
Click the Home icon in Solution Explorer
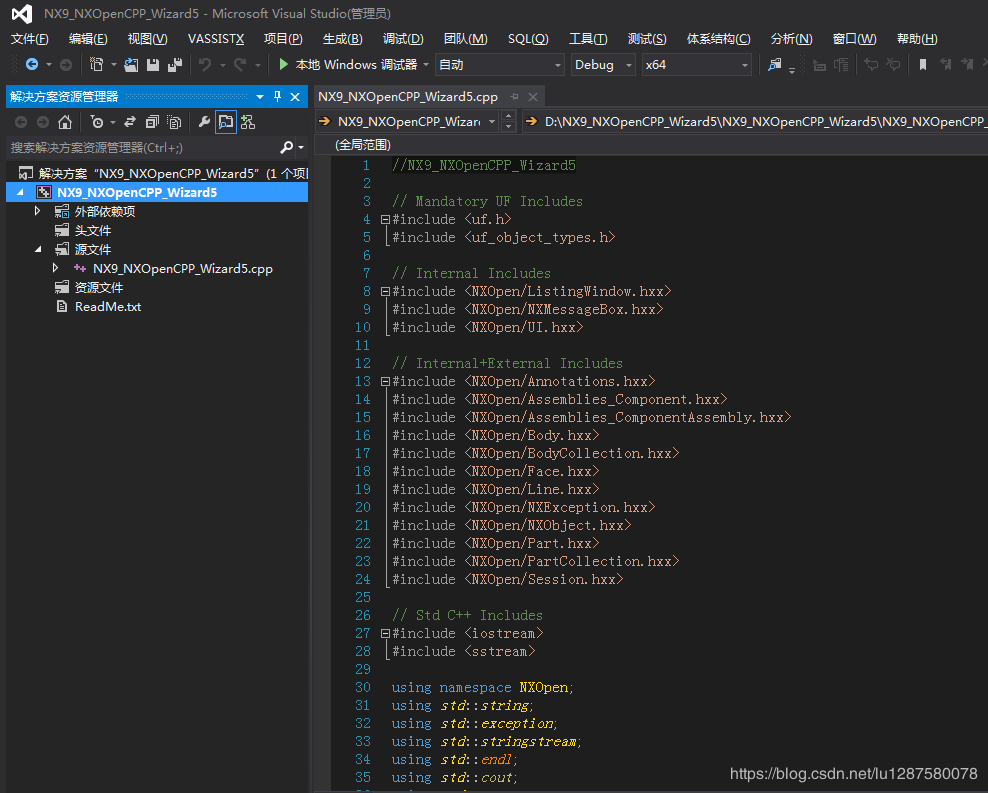[65, 122]
